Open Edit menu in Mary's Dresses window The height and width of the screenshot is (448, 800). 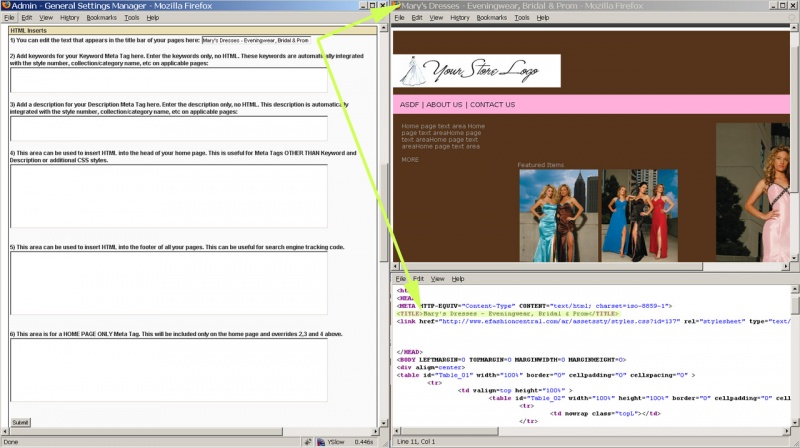[x=417, y=17]
